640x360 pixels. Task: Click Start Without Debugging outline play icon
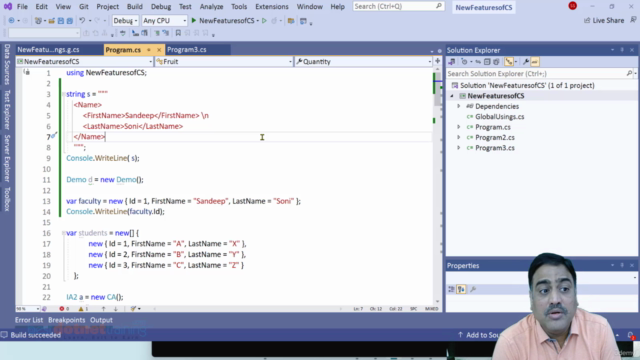[x=264, y=20]
